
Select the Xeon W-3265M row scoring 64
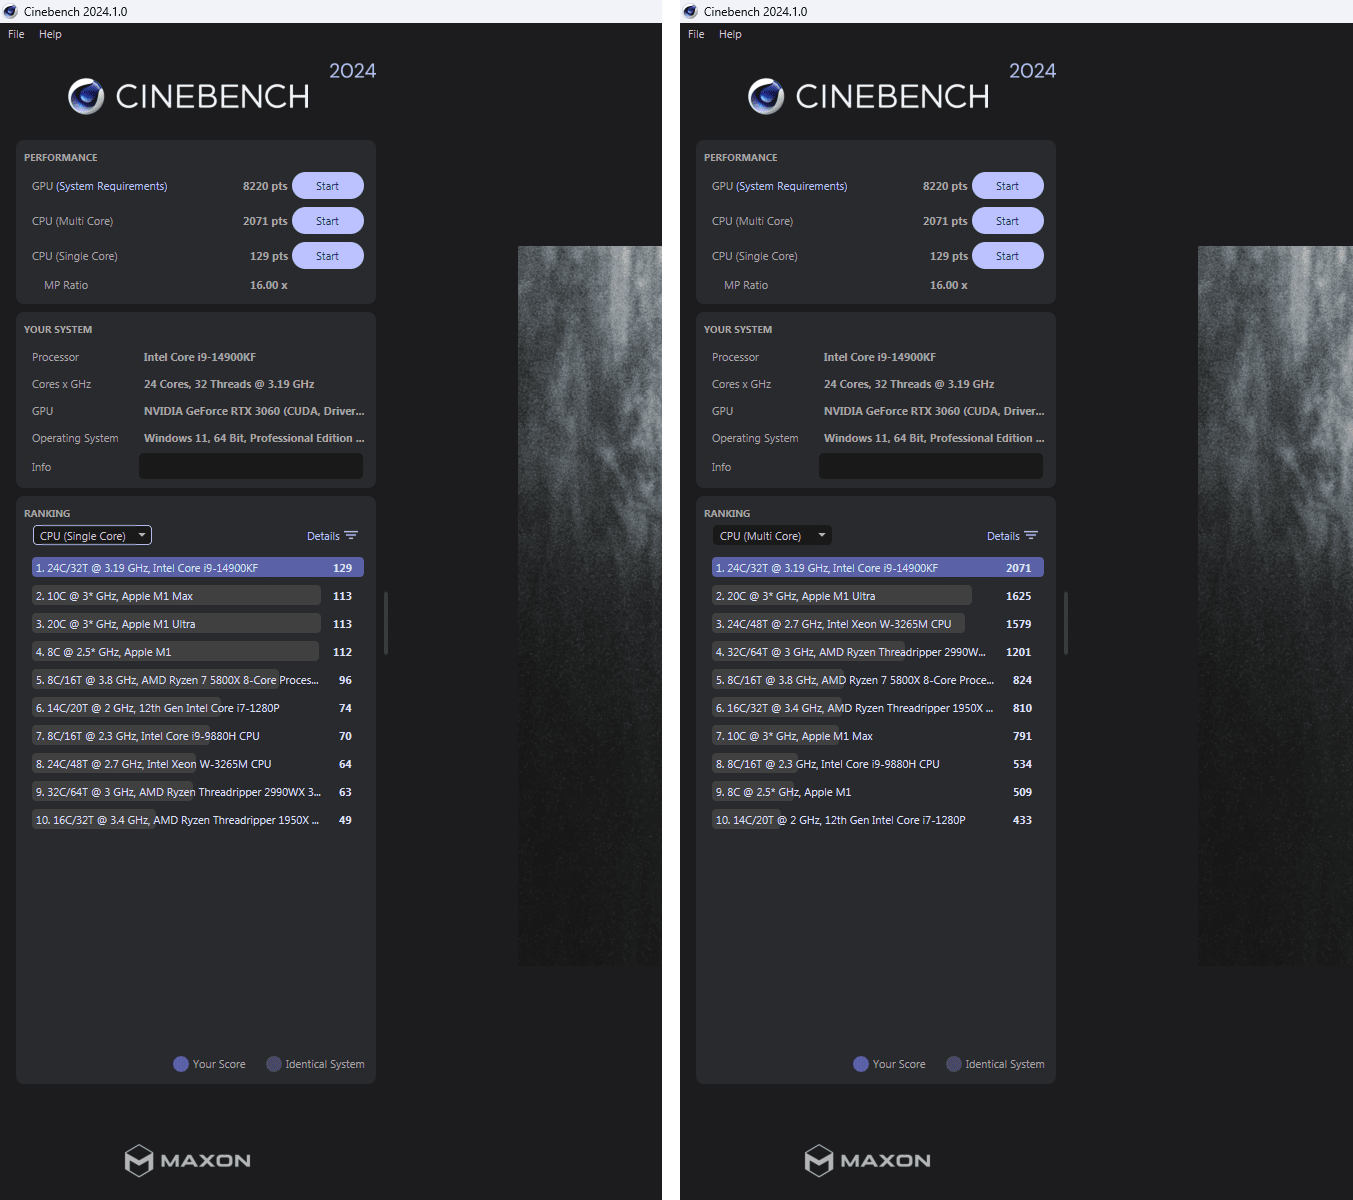[198, 764]
